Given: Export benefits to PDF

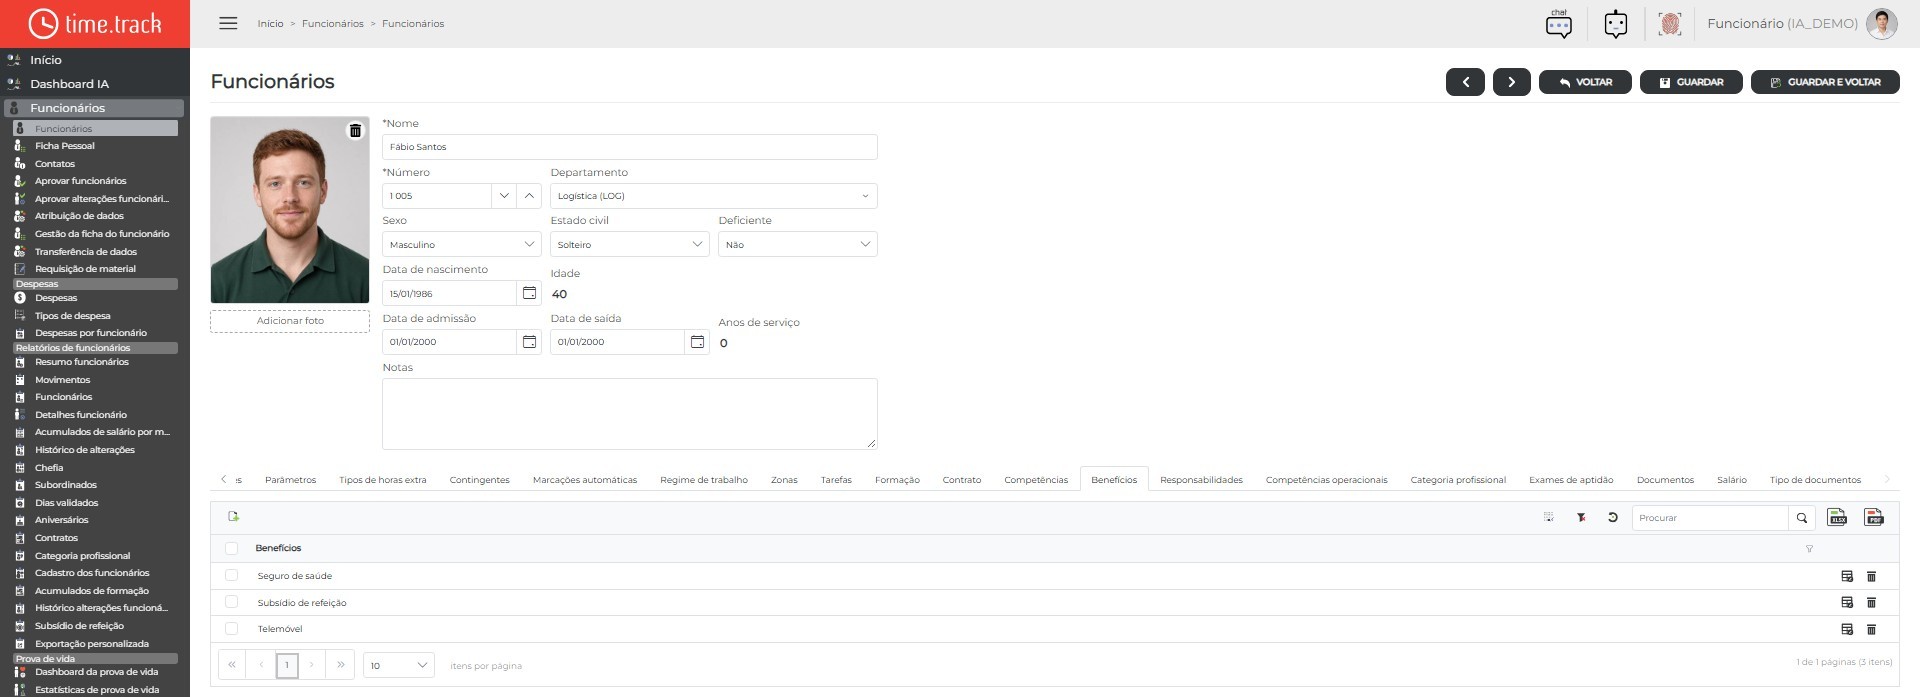Looking at the screenshot, I should click(1874, 517).
